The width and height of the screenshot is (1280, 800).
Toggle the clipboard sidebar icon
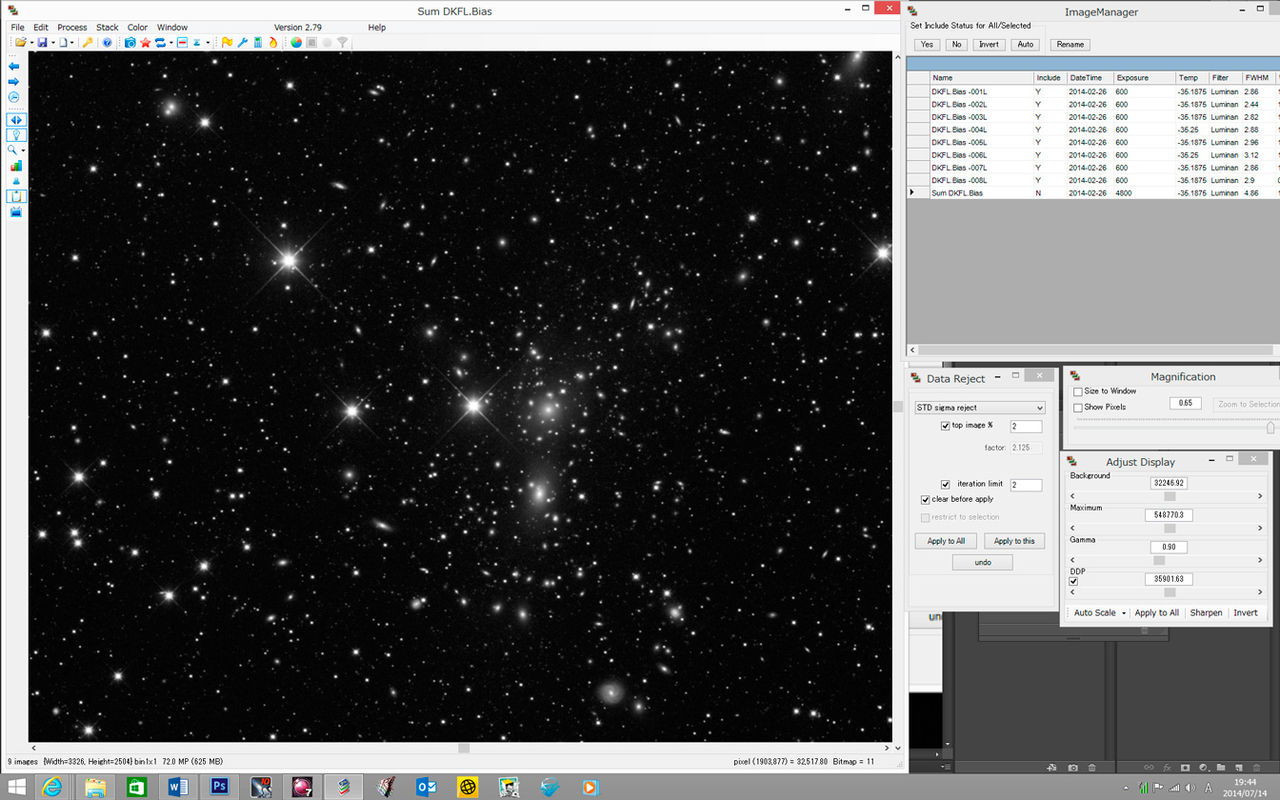coord(16,197)
